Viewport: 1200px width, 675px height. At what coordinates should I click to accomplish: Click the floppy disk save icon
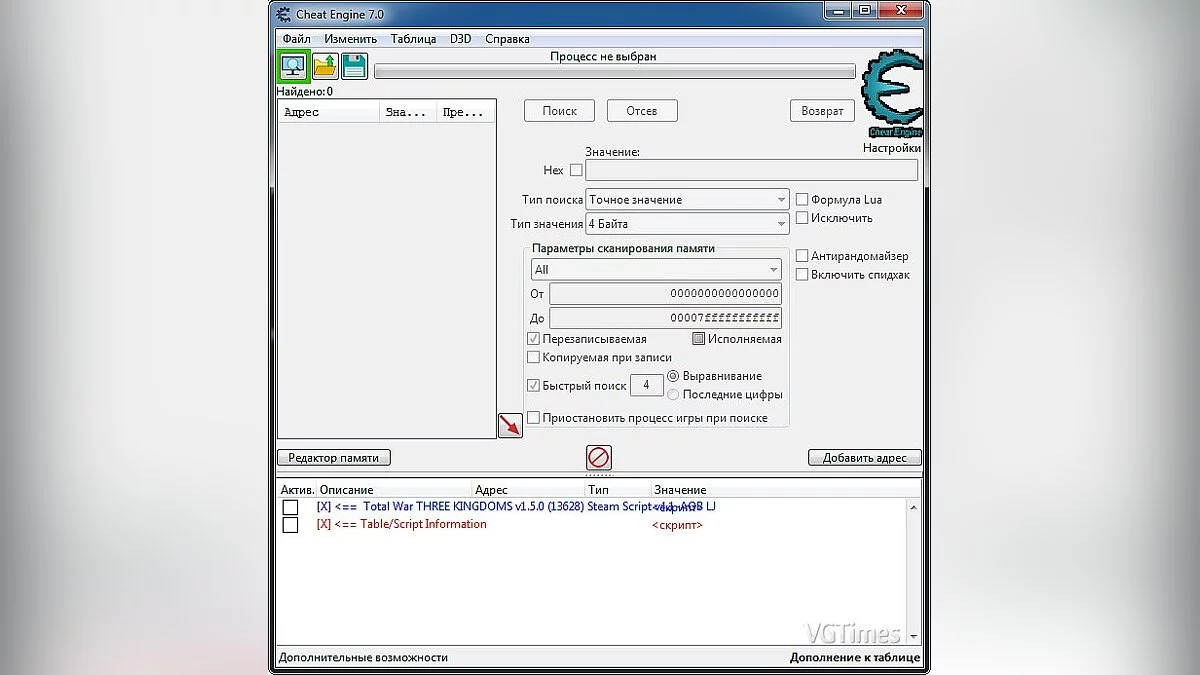click(x=354, y=67)
